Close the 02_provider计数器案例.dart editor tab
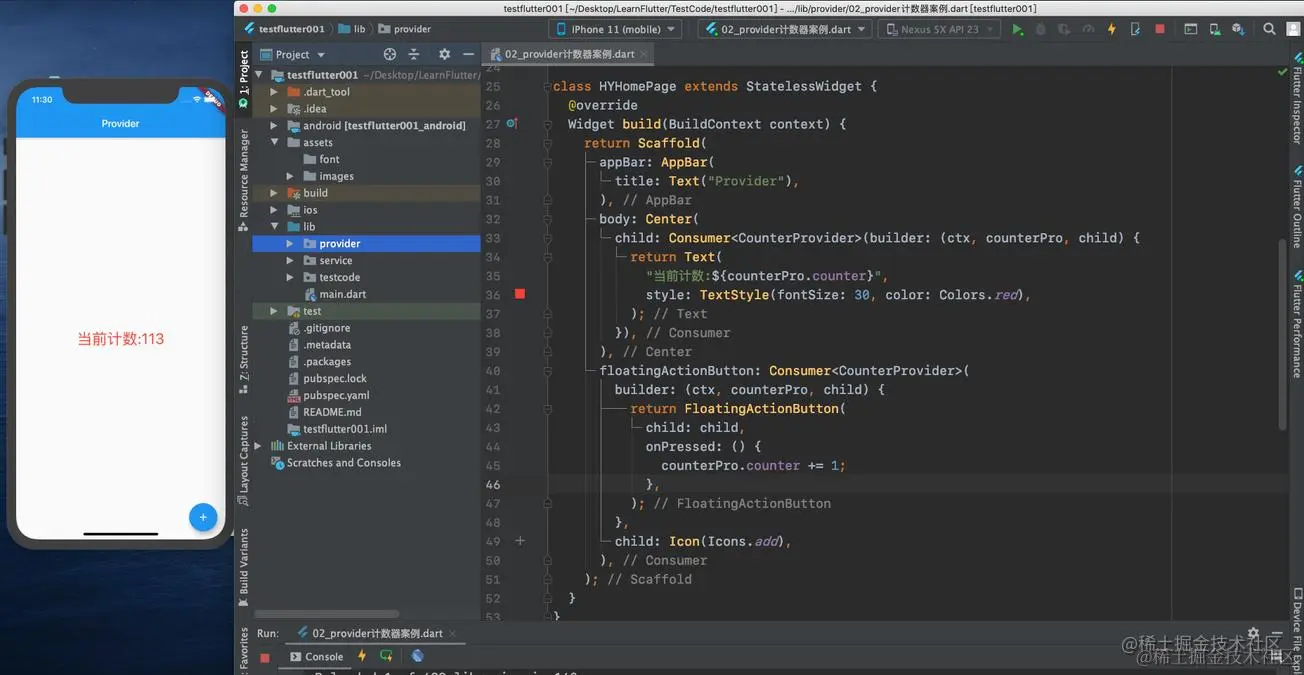Image resolution: width=1304 pixels, height=675 pixels. coord(645,55)
